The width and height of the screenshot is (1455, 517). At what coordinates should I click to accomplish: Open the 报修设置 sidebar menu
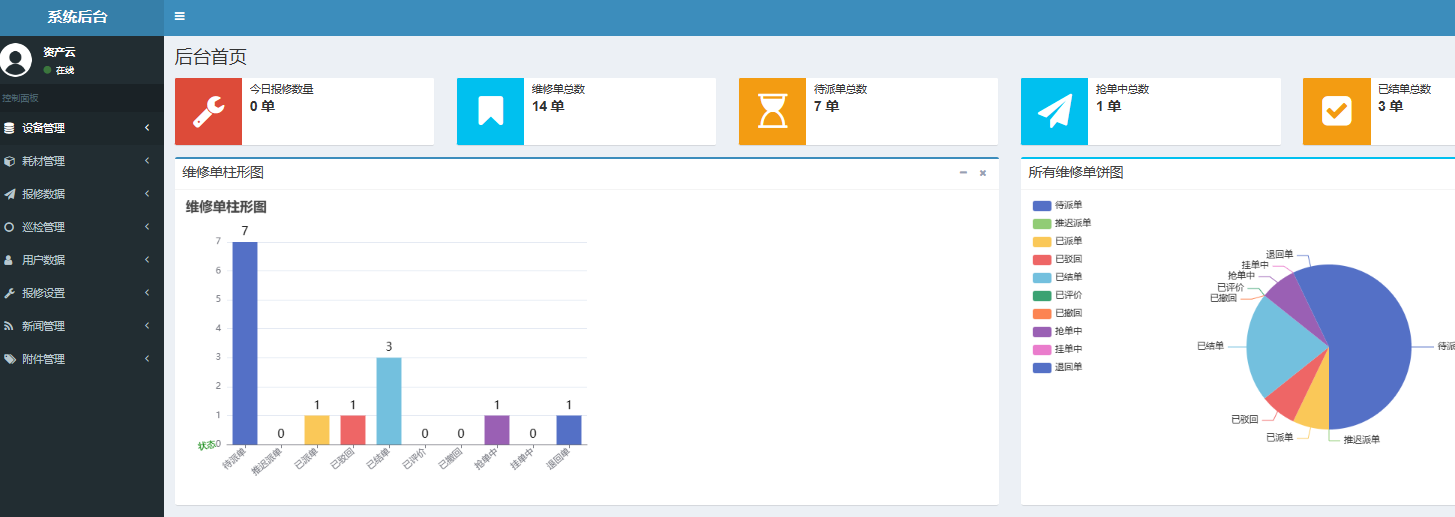coord(82,293)
